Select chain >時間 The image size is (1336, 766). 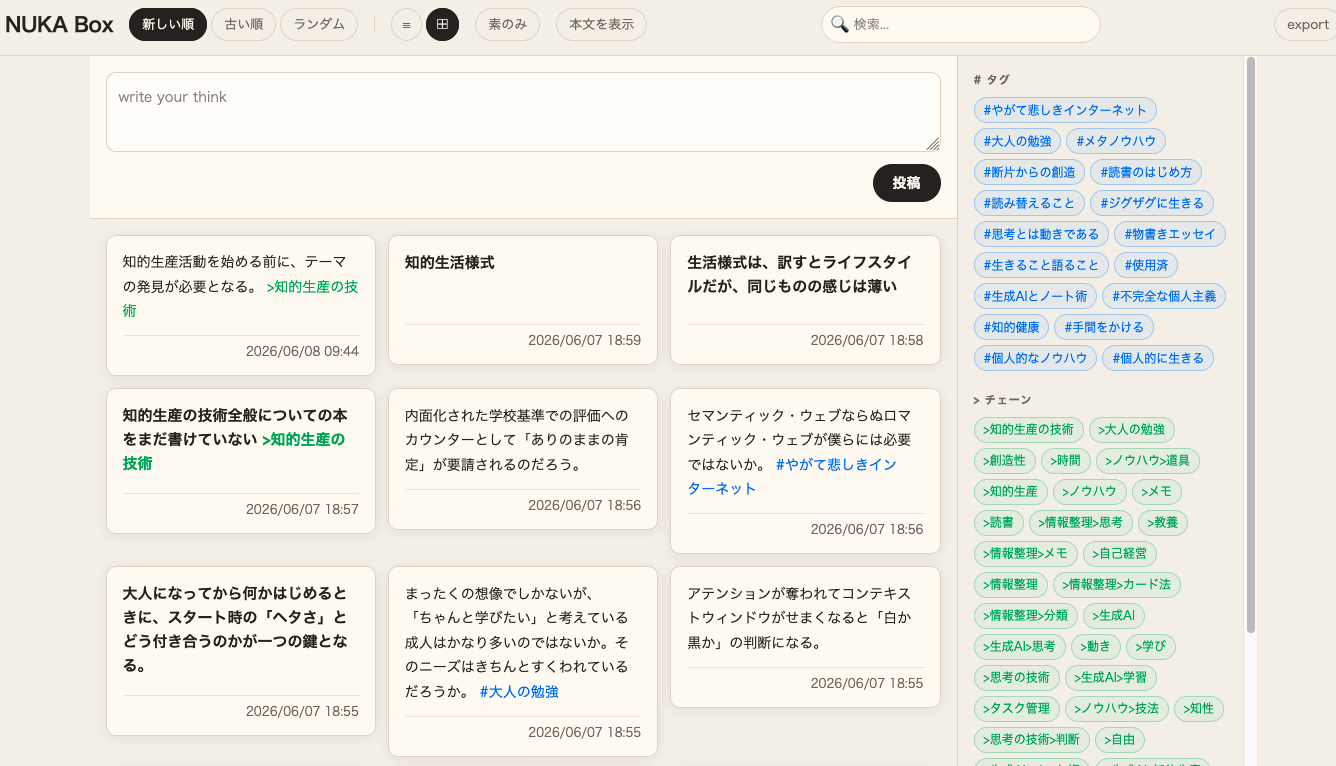(x=1065, y=461)
